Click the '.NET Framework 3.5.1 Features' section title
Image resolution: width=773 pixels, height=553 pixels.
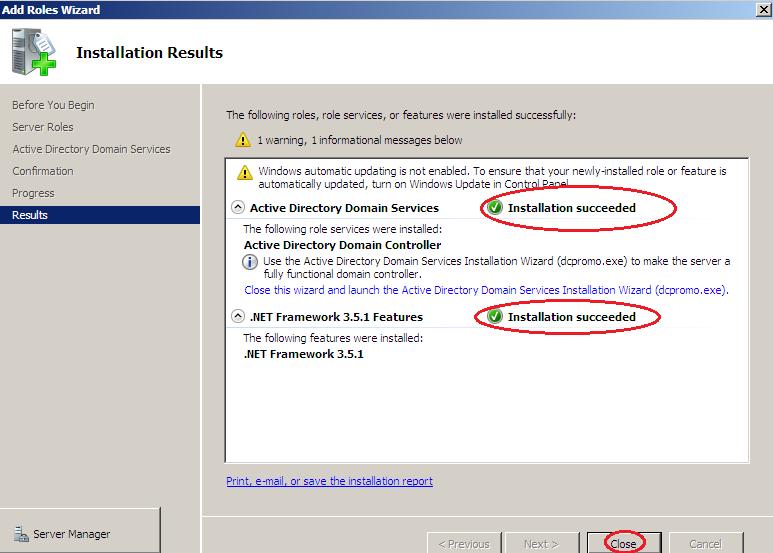tap(336, 317)
